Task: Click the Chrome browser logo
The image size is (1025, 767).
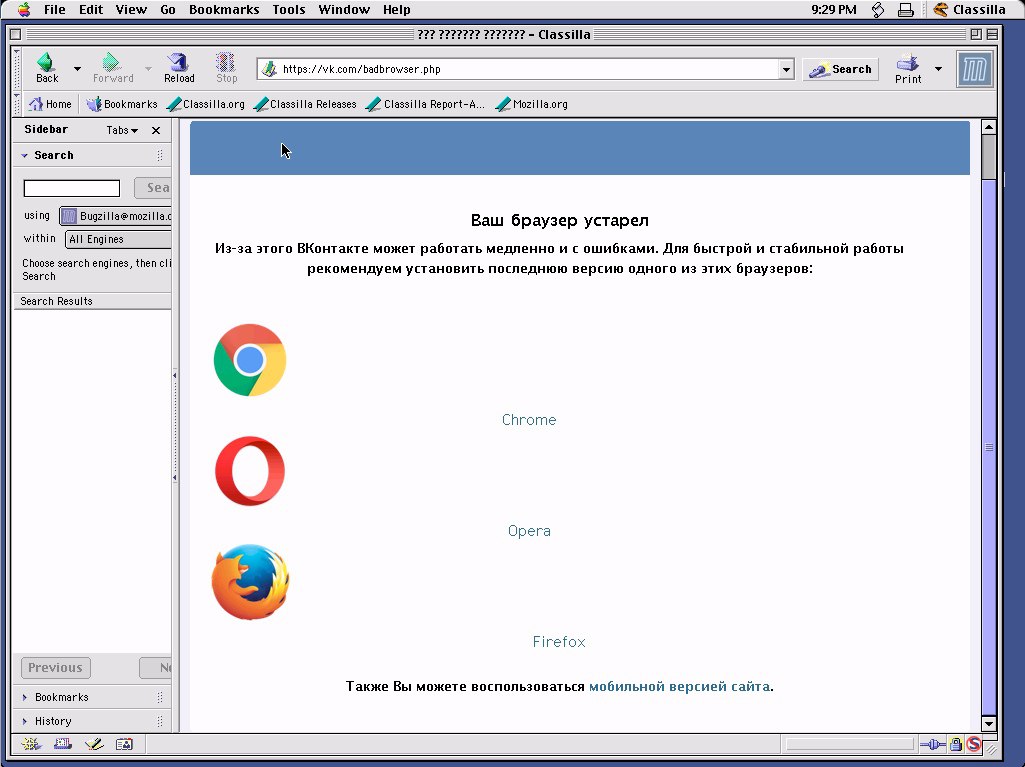Action: click(250, 360)
